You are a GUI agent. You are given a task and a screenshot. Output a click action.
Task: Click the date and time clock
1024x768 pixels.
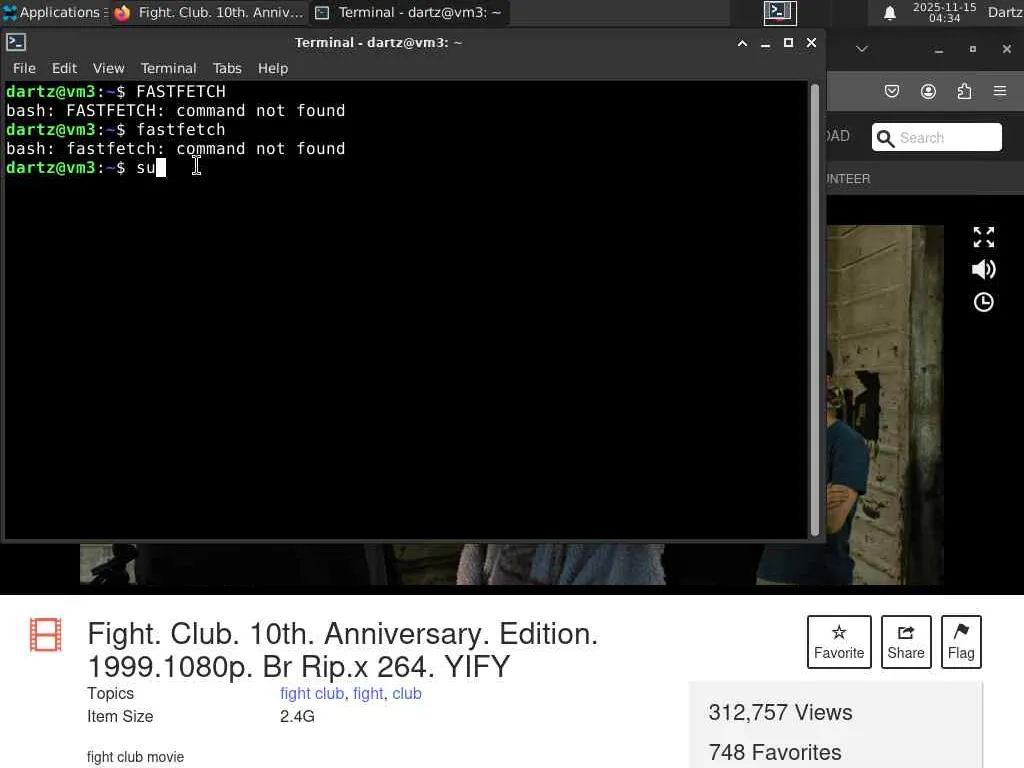coord(944,12)
